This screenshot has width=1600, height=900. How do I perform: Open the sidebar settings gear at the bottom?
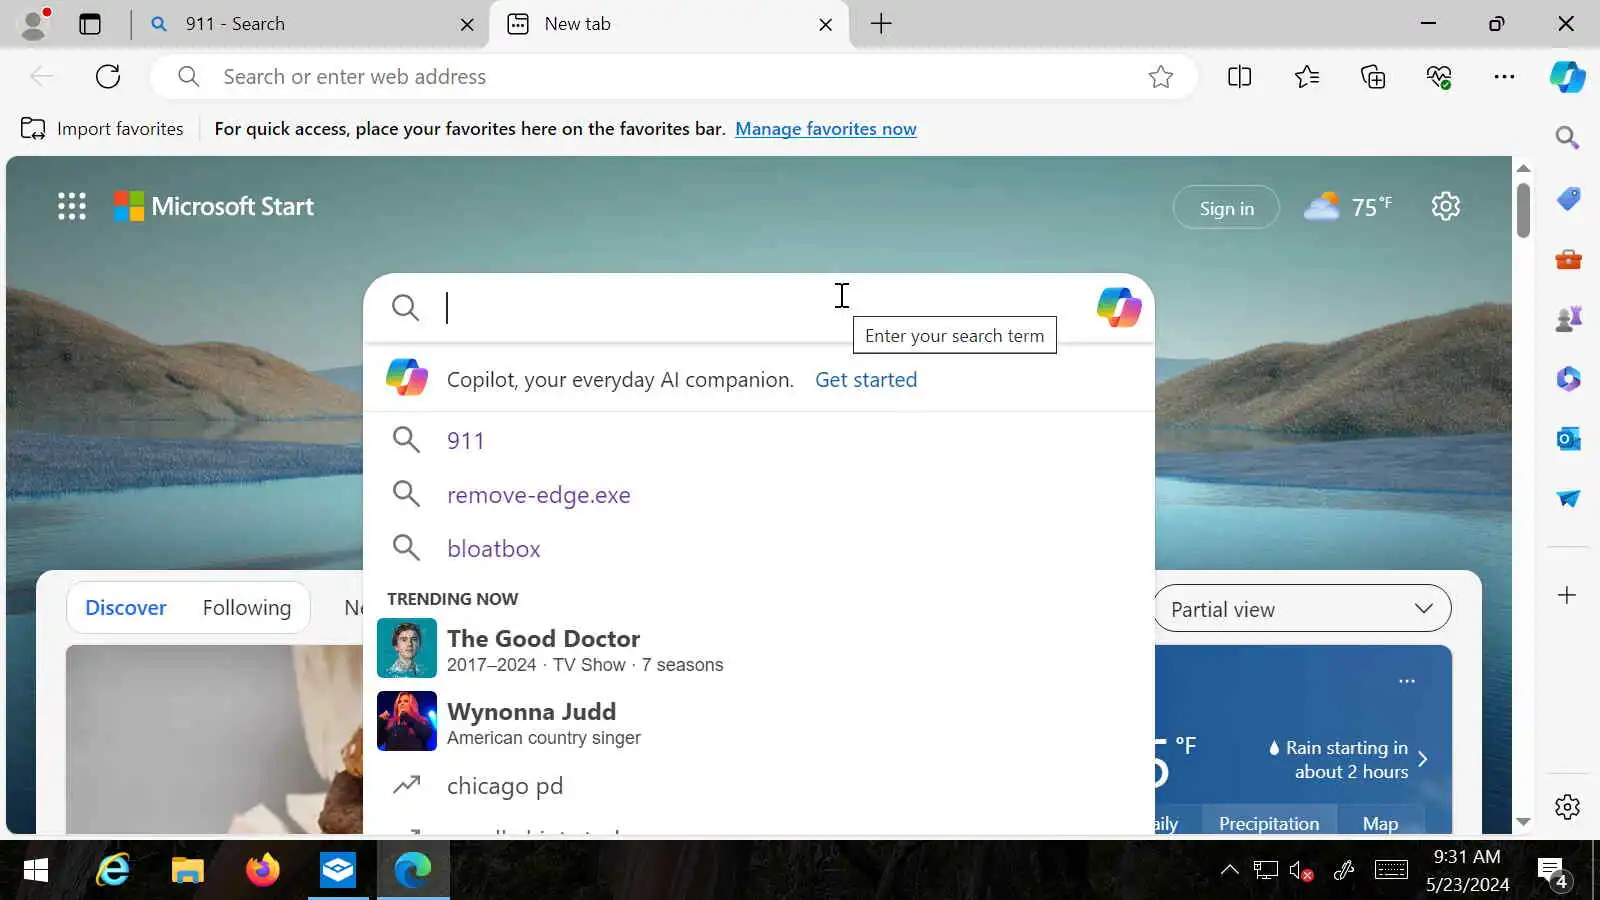[1568, 807]
